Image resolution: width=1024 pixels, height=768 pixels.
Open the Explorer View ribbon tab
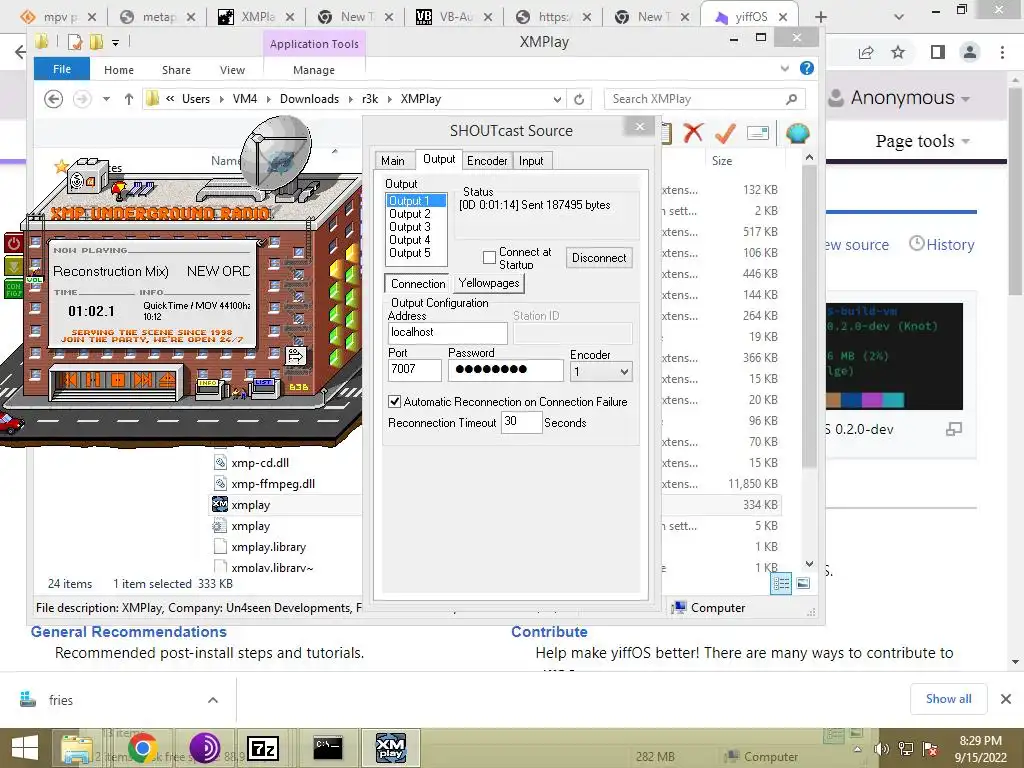(232, 70)
